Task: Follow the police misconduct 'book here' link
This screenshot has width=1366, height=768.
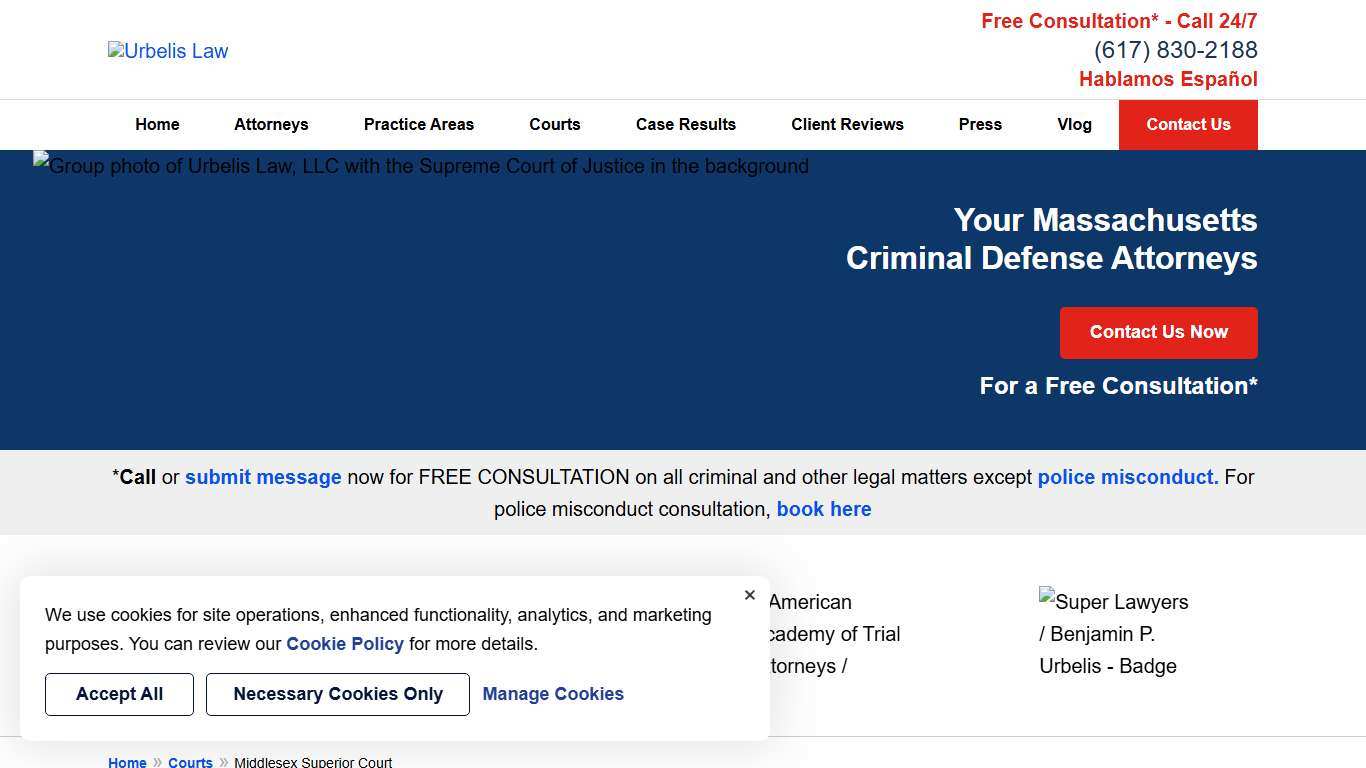Action: (824, 509)
